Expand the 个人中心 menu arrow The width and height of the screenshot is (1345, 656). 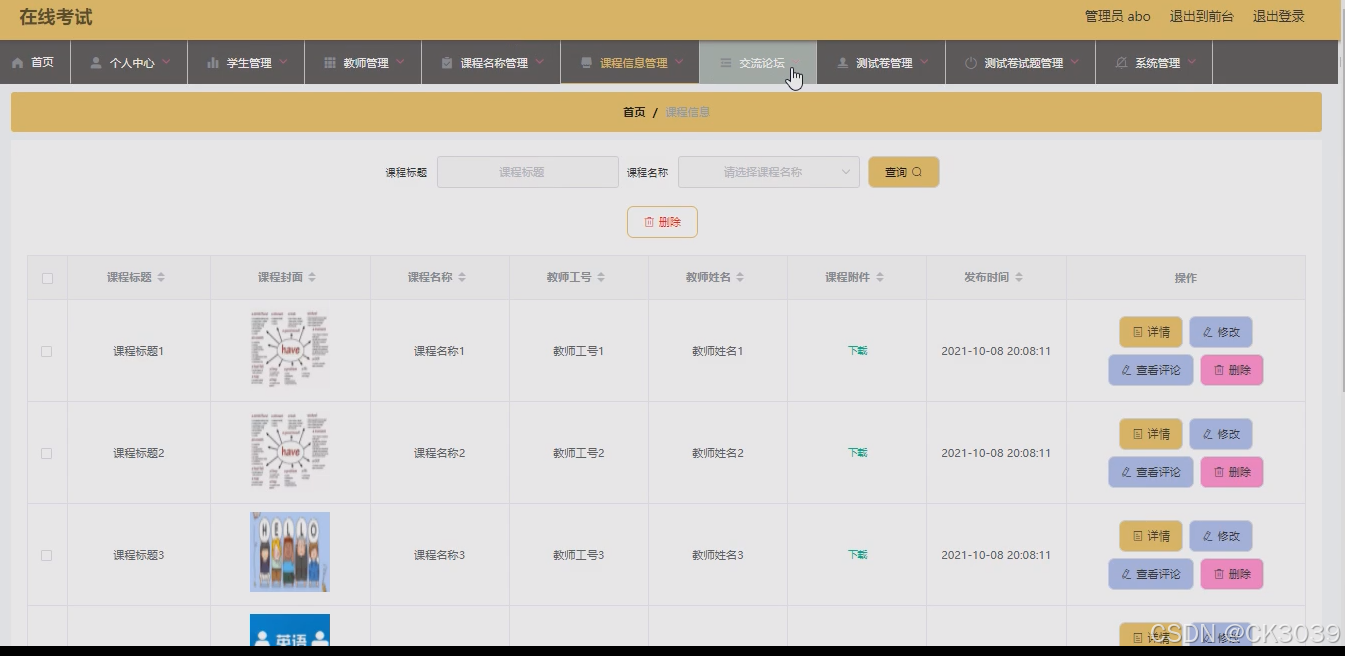click(166, 61)
